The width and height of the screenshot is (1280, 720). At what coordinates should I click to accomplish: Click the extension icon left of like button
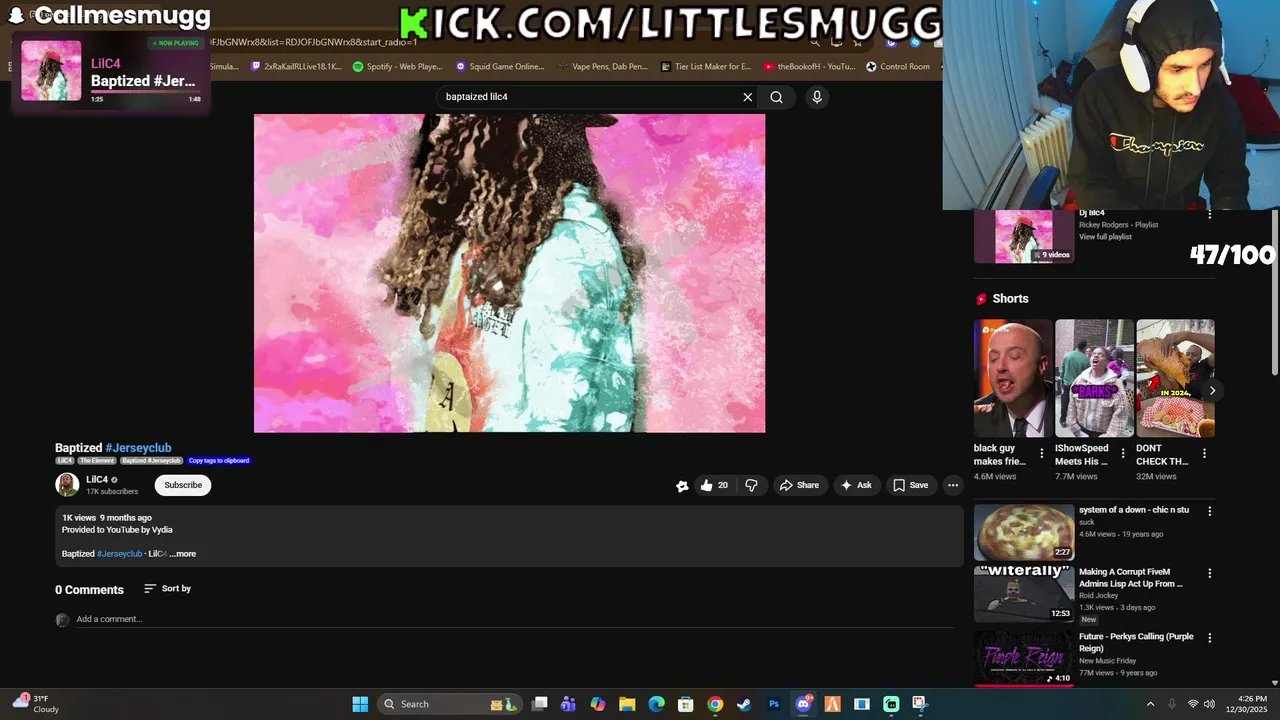pyautogui.click(x=682, y=486)
